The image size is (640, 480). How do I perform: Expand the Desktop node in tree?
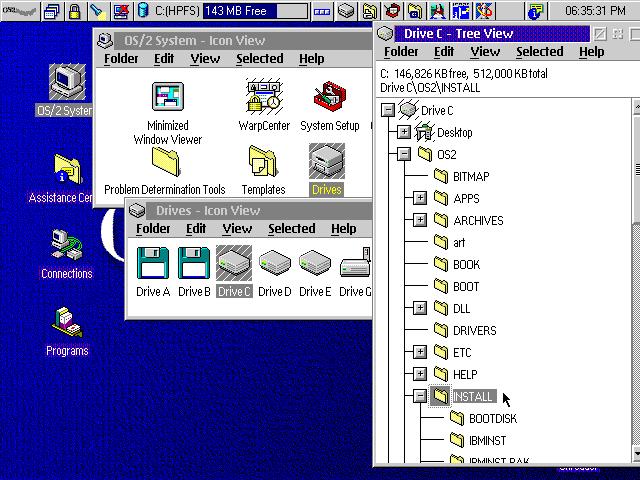403,133
